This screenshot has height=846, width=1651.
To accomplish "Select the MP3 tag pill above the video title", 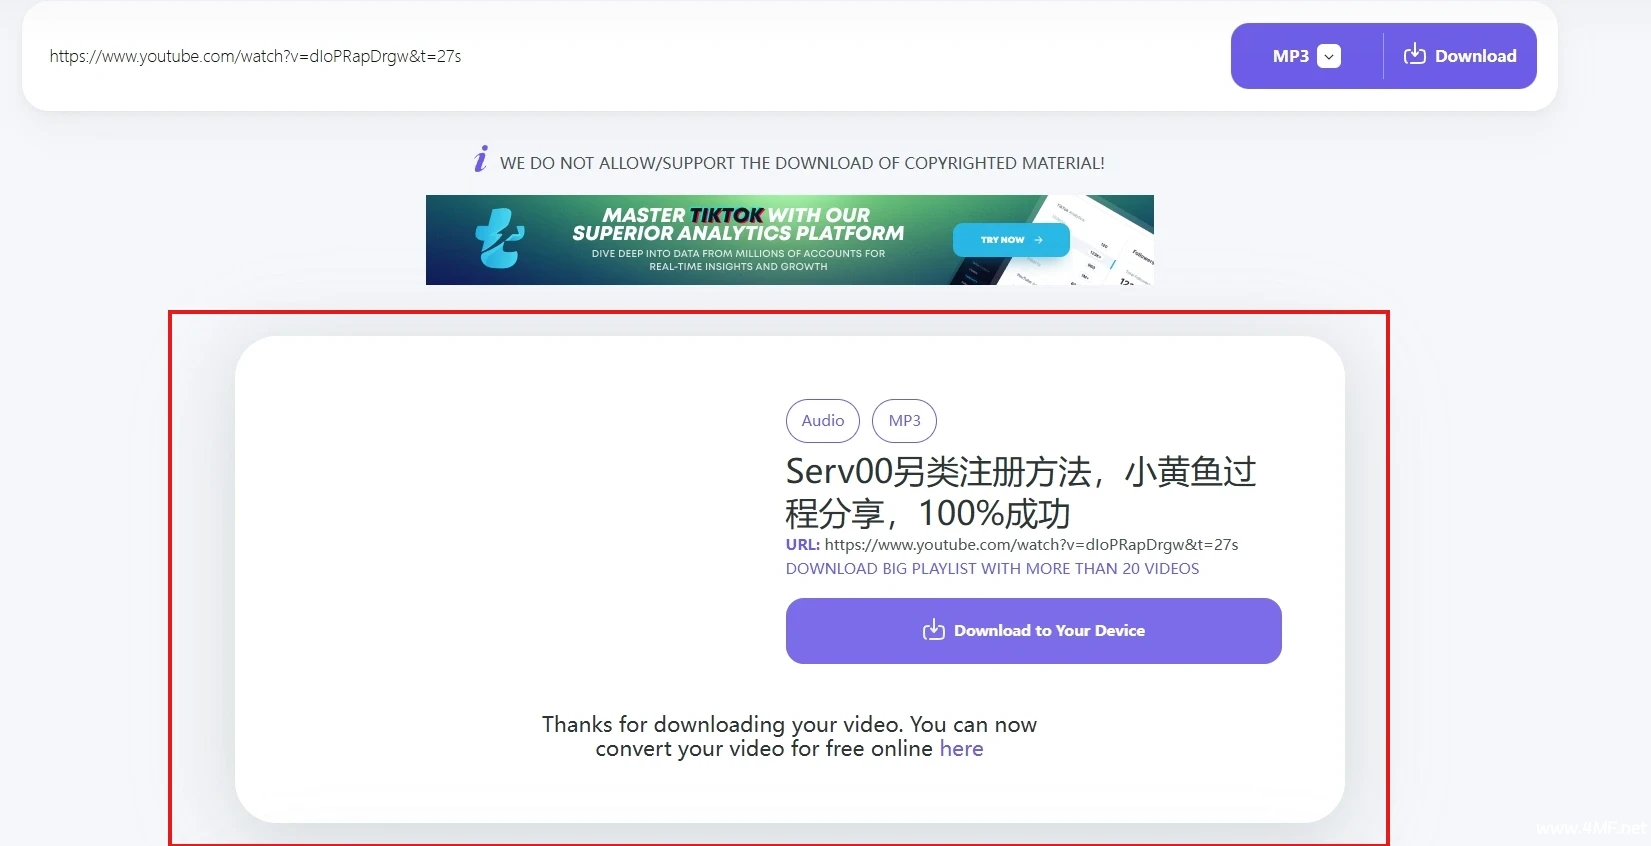I will click(904, 421).
